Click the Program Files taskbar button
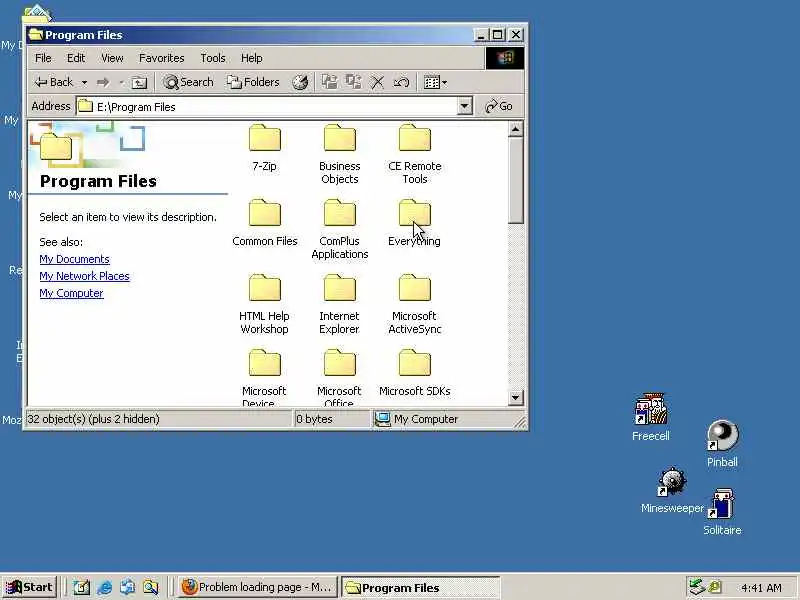The image size is (800, 600). point(419,587)
